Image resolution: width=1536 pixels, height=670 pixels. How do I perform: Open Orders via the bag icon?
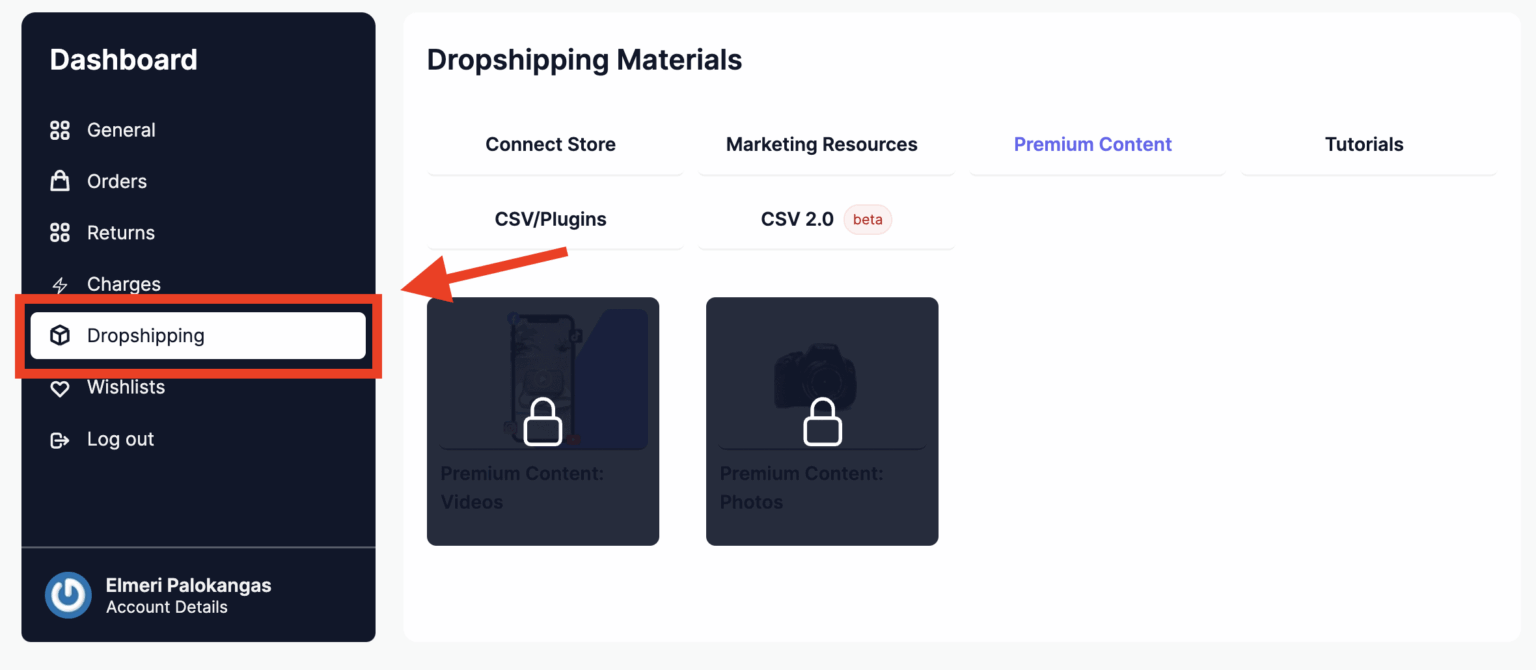(59, 181)
